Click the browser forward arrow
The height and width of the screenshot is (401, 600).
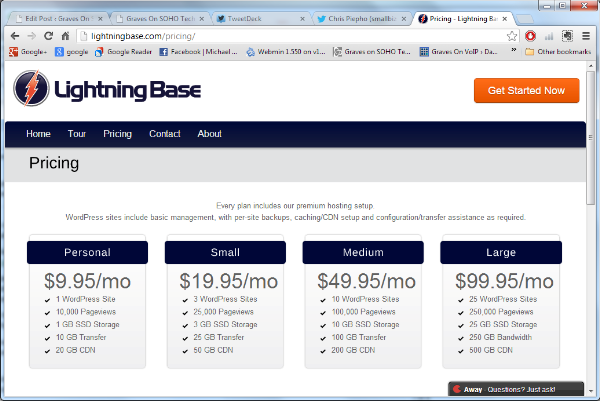point(31,36)
